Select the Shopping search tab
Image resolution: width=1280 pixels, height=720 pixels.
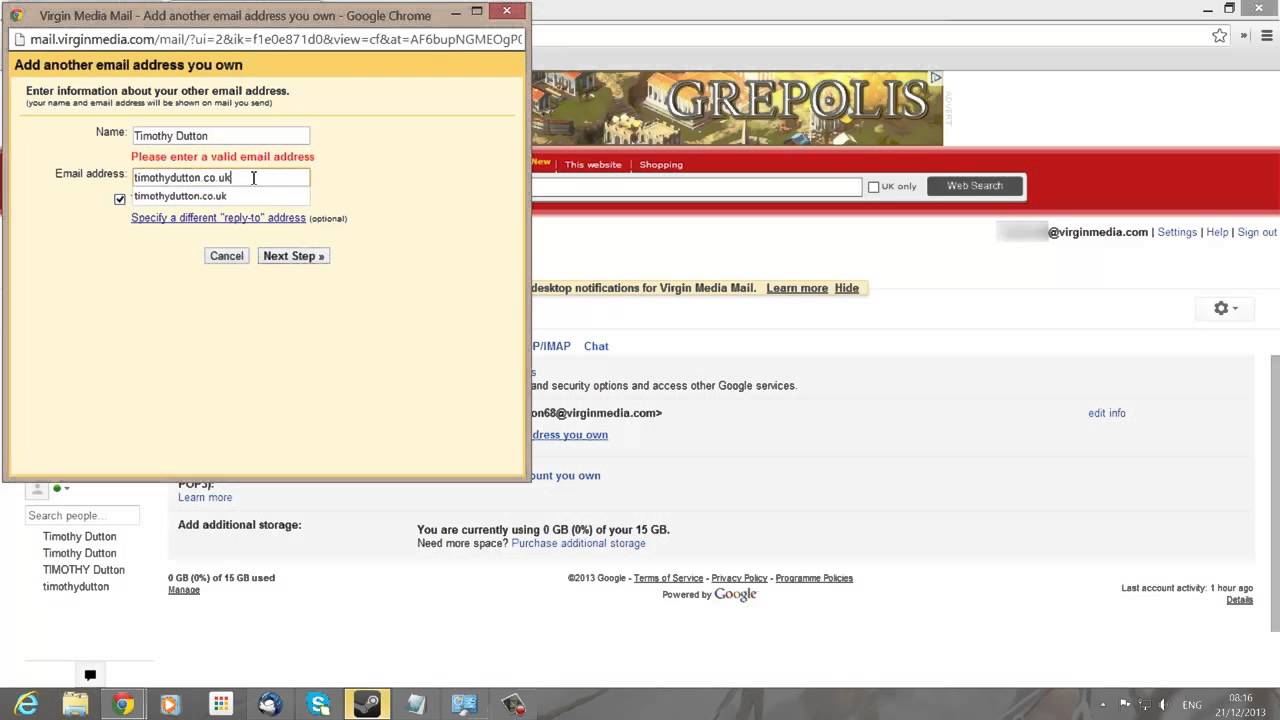pyautogui.click(x=661, y=164)
